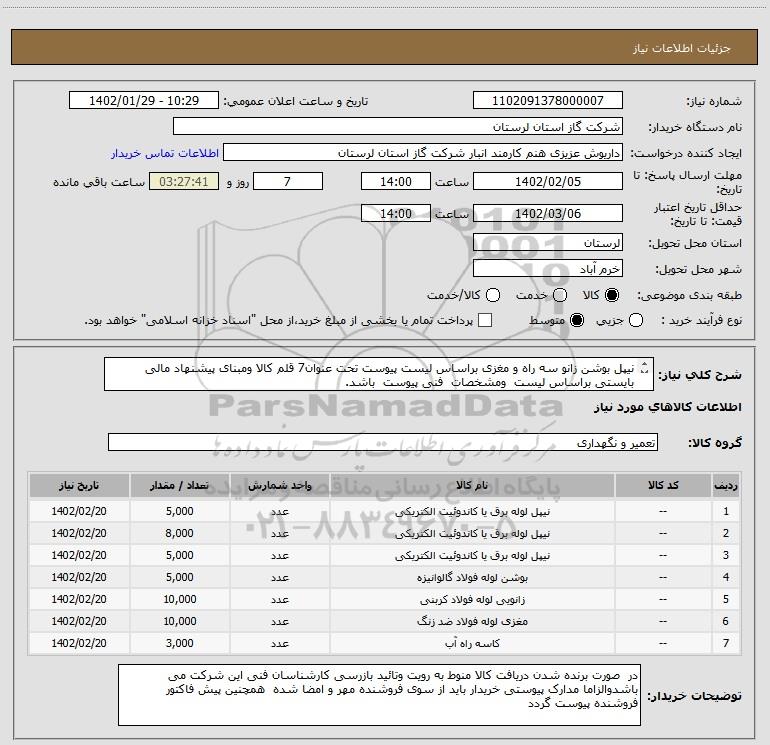The width and height of the screenshot is (770, 745).
Task: Click the response deadline time 14:00 field
Action: coord(396,181)
